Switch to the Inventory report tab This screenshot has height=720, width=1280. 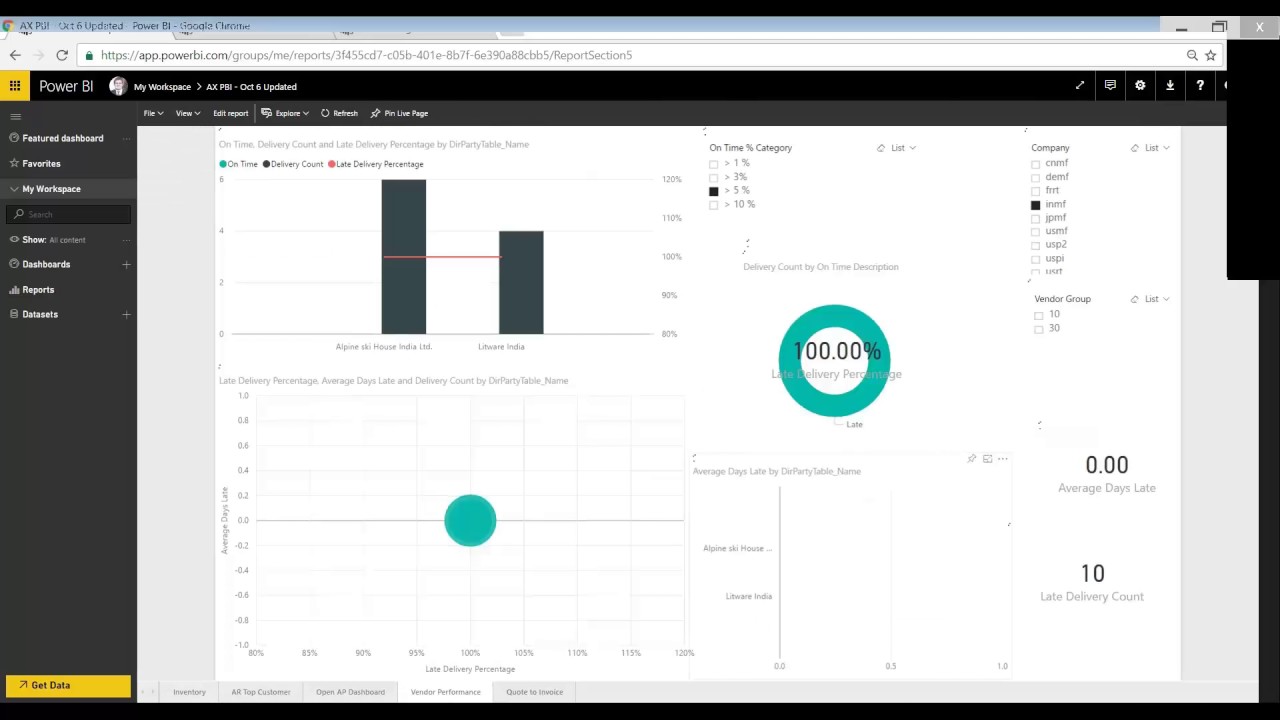[x=189, y=692]
